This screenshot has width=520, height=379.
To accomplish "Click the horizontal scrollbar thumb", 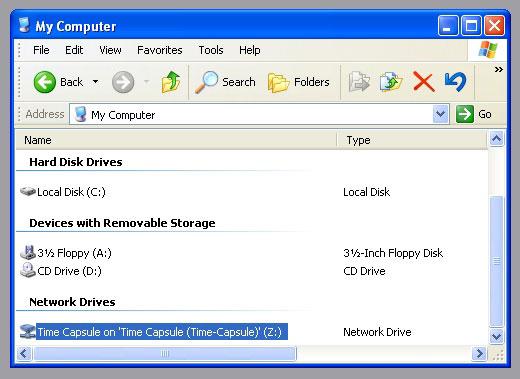I will click(165, 353).
